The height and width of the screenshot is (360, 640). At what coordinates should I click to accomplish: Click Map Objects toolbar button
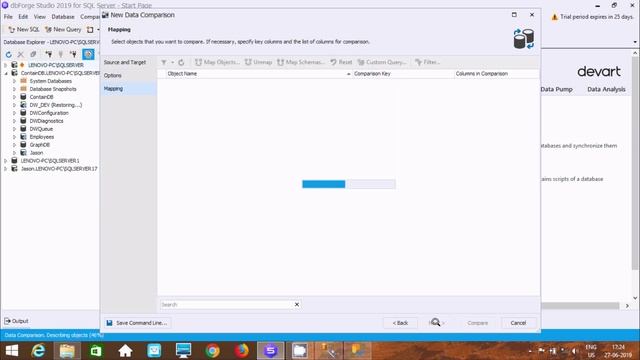coord(217,62)
